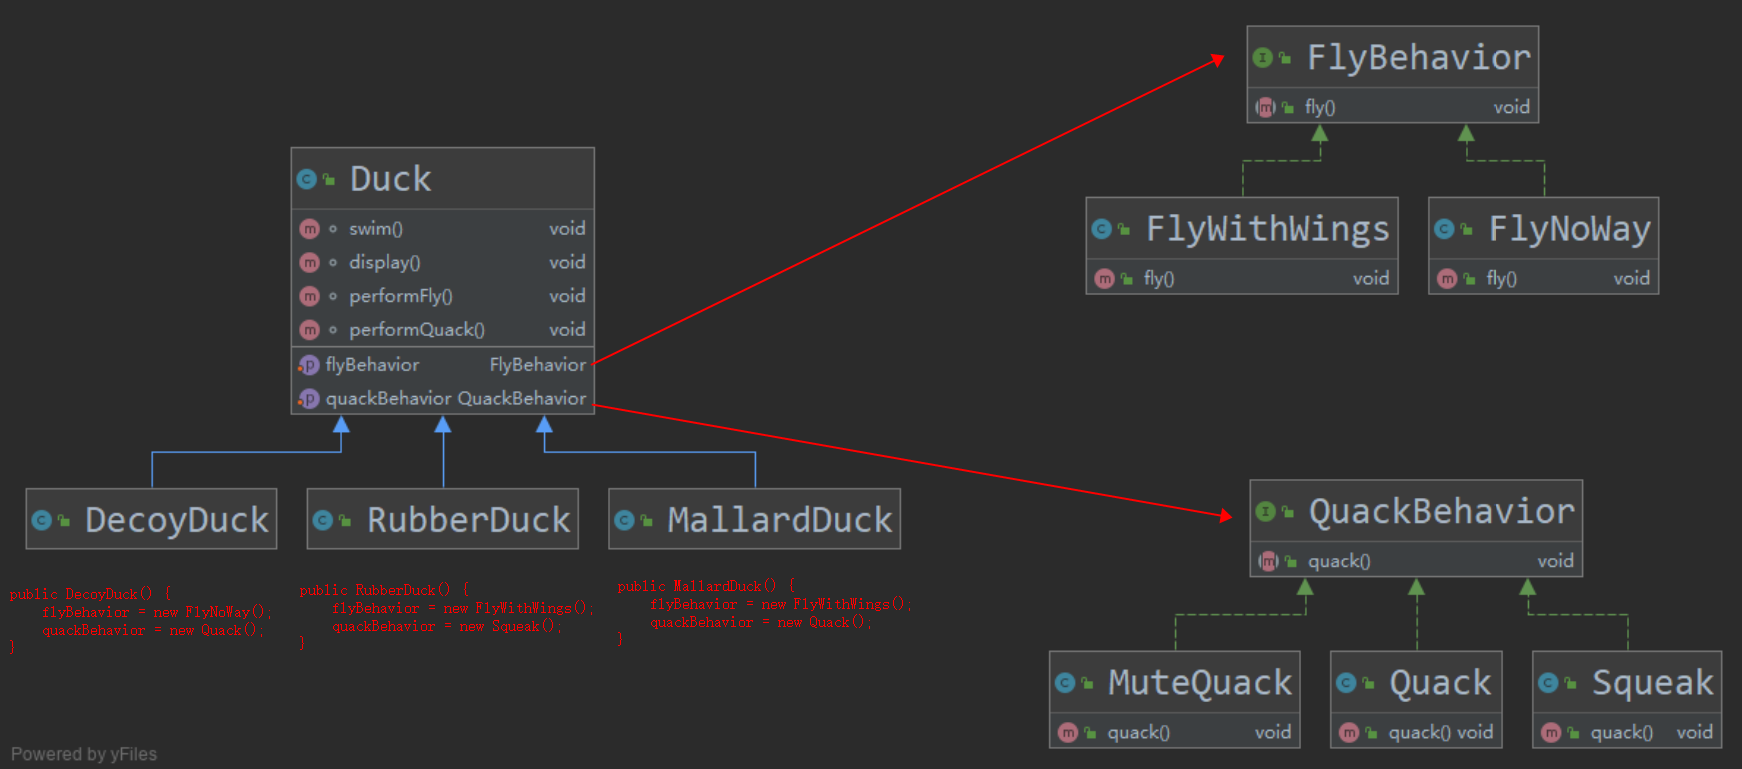Click the RubberDuck class icon
Screen dimensions: 1742x769
(x=322, y=520)
